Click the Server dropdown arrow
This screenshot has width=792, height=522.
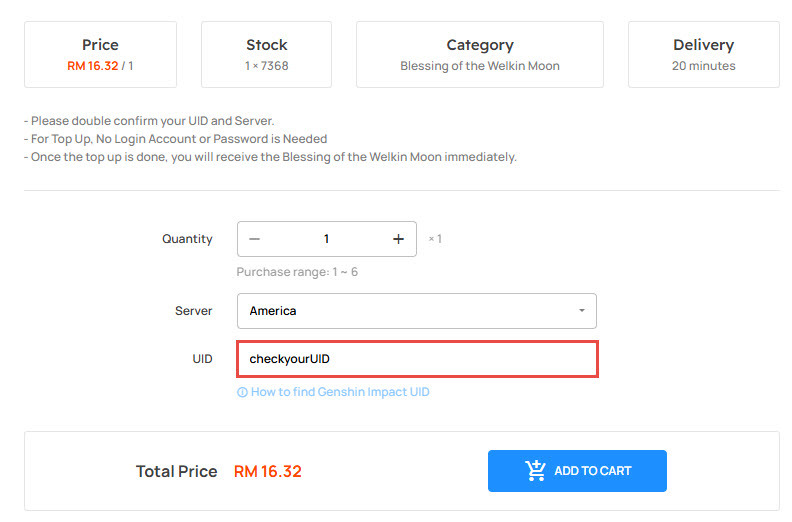point(582,311)
